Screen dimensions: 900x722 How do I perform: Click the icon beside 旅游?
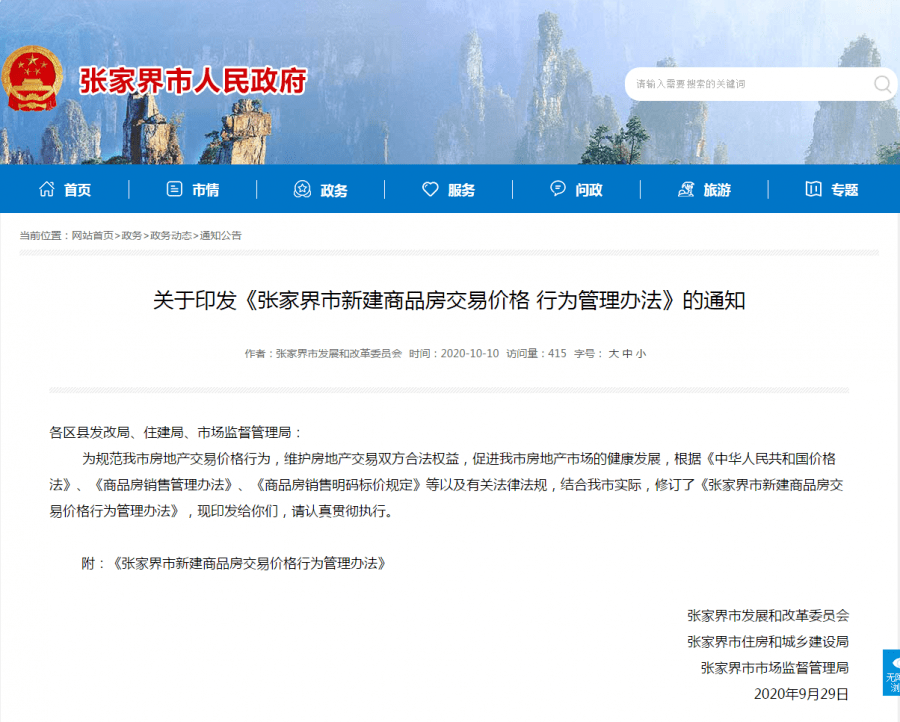[x=686, y=189]
